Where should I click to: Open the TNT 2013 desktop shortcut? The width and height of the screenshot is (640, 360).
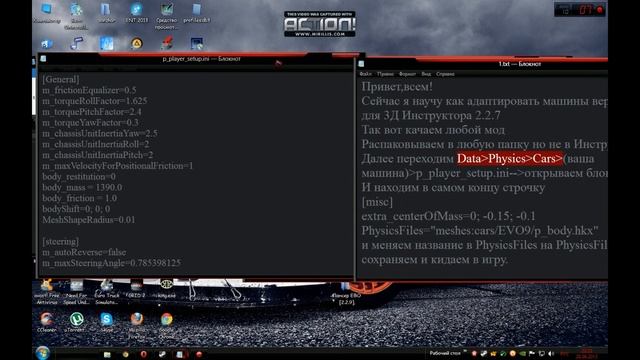[136, 12]
